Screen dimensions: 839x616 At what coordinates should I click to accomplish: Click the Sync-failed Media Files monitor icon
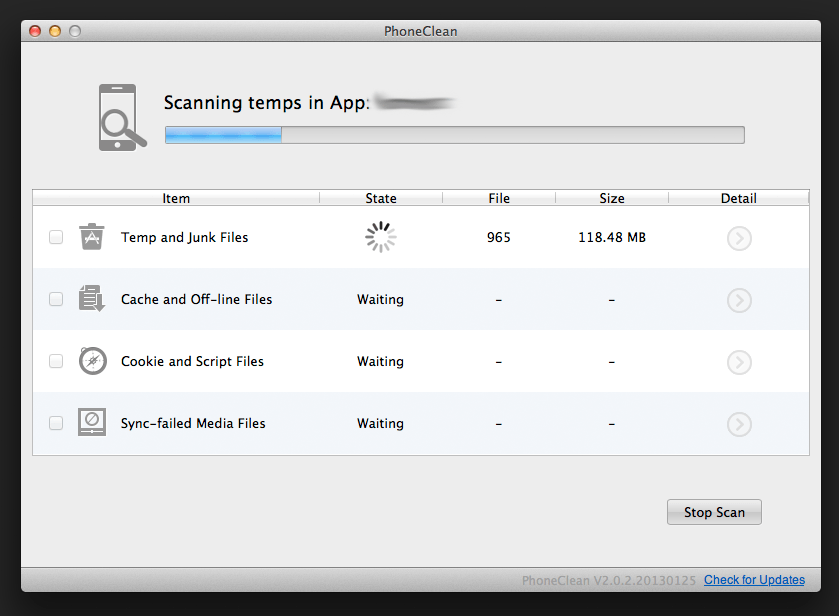[92, 422]
